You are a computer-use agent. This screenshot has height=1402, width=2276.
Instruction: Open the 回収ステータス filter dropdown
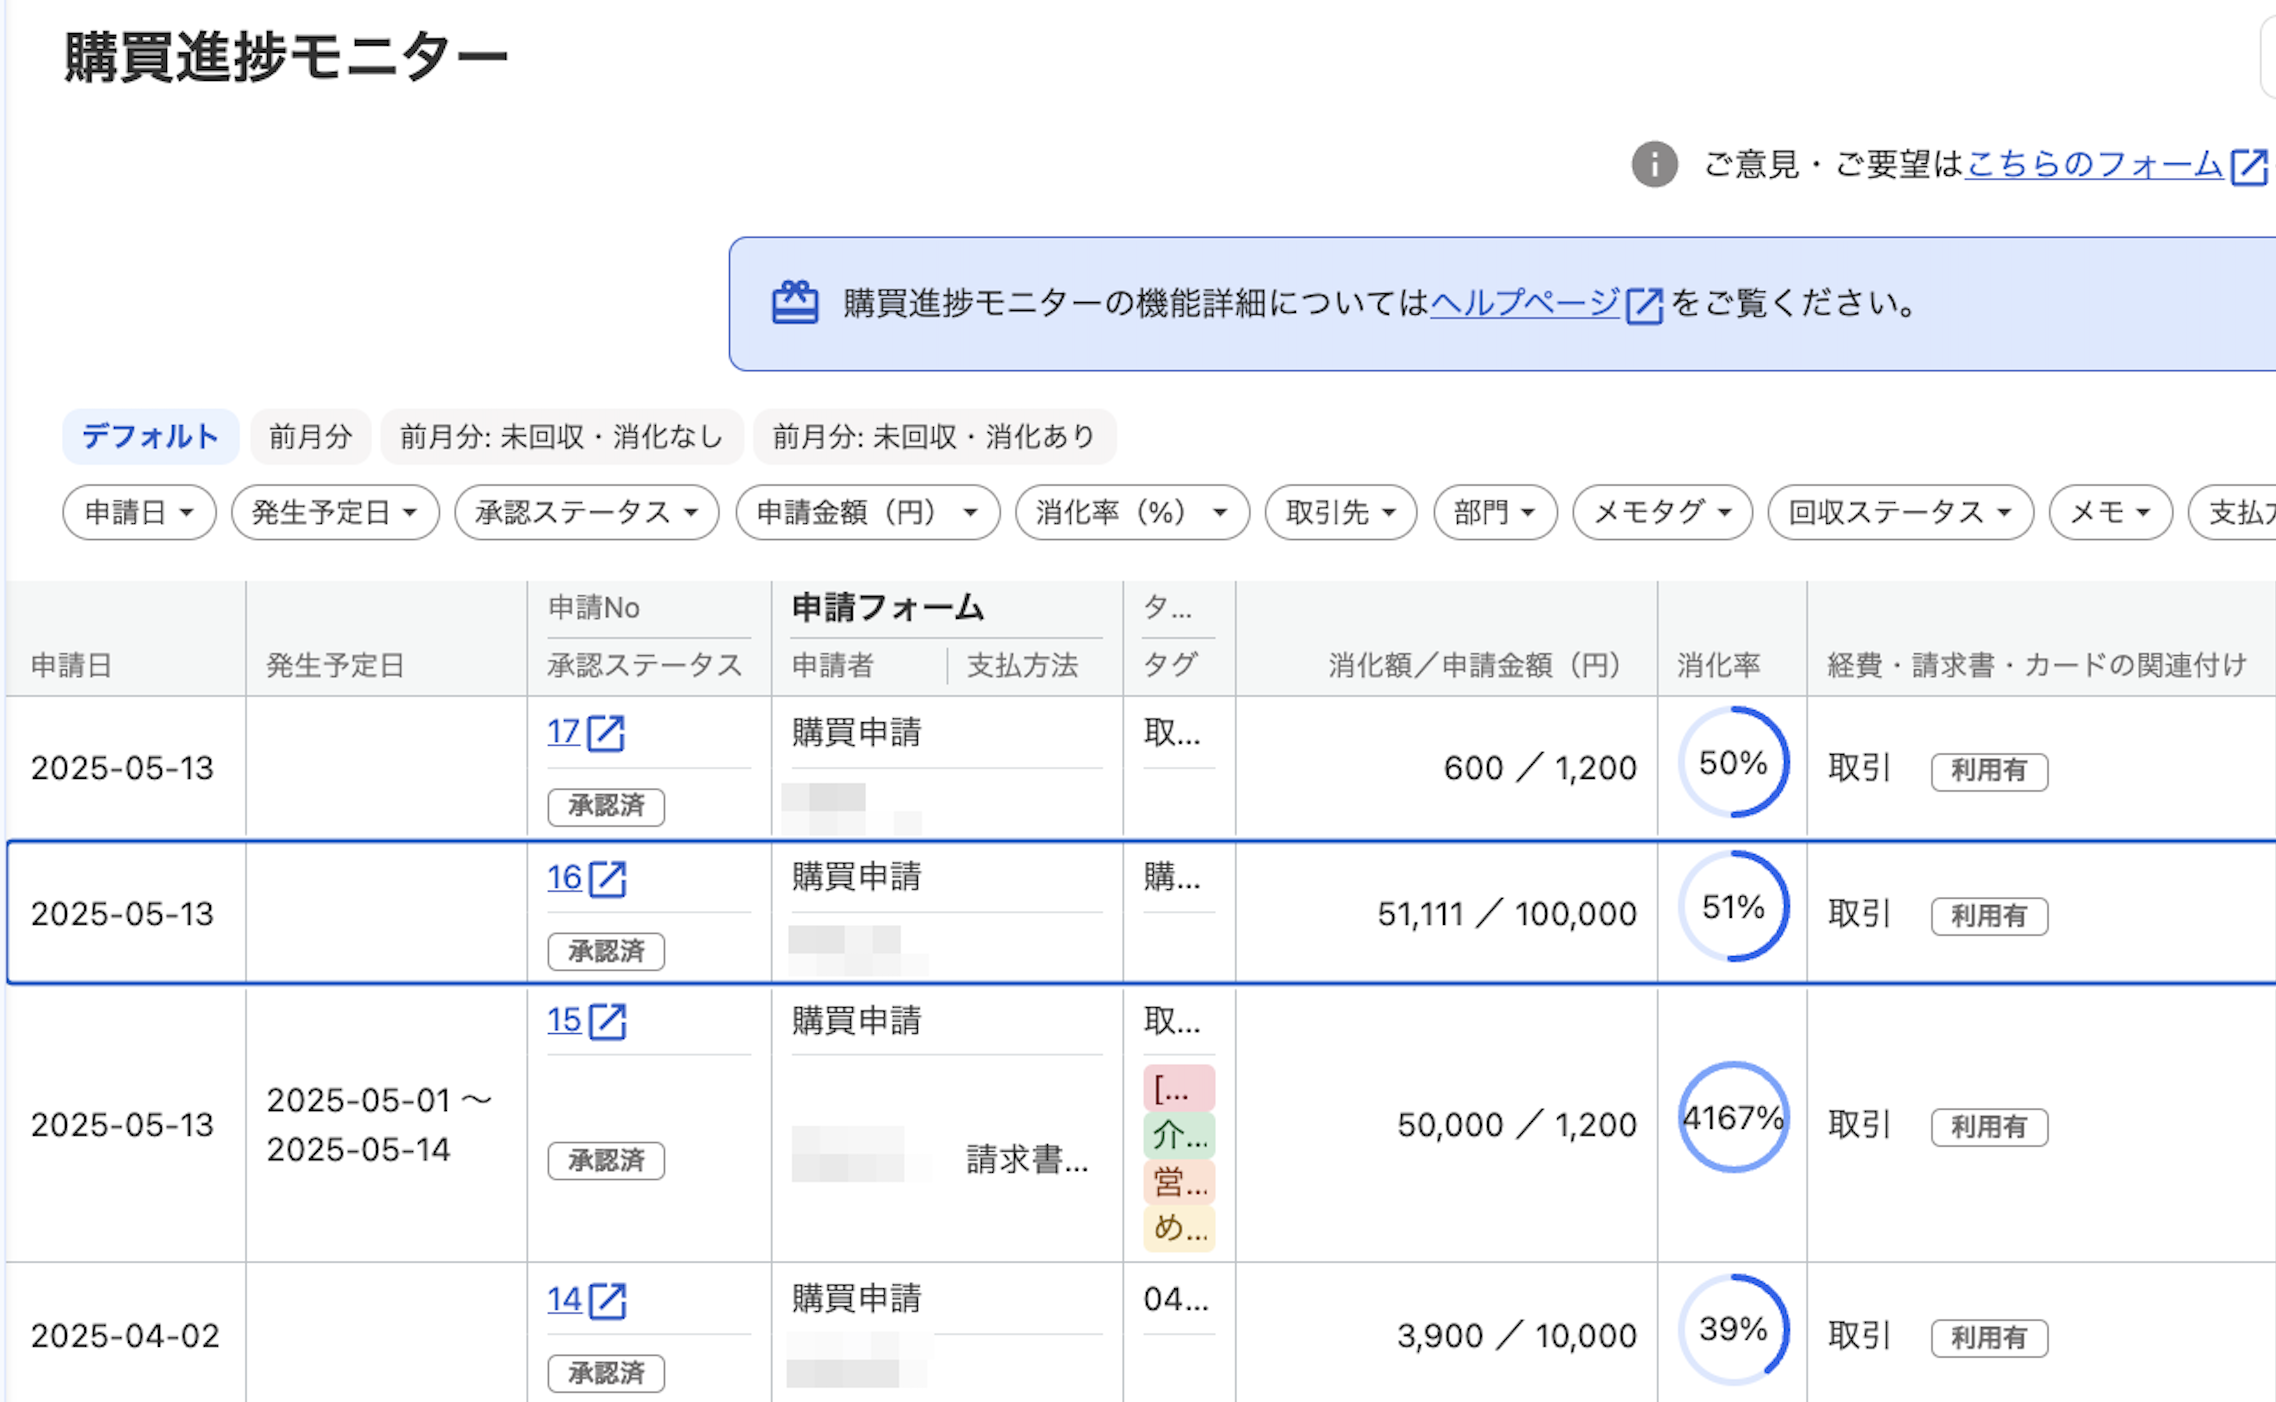1900,513
